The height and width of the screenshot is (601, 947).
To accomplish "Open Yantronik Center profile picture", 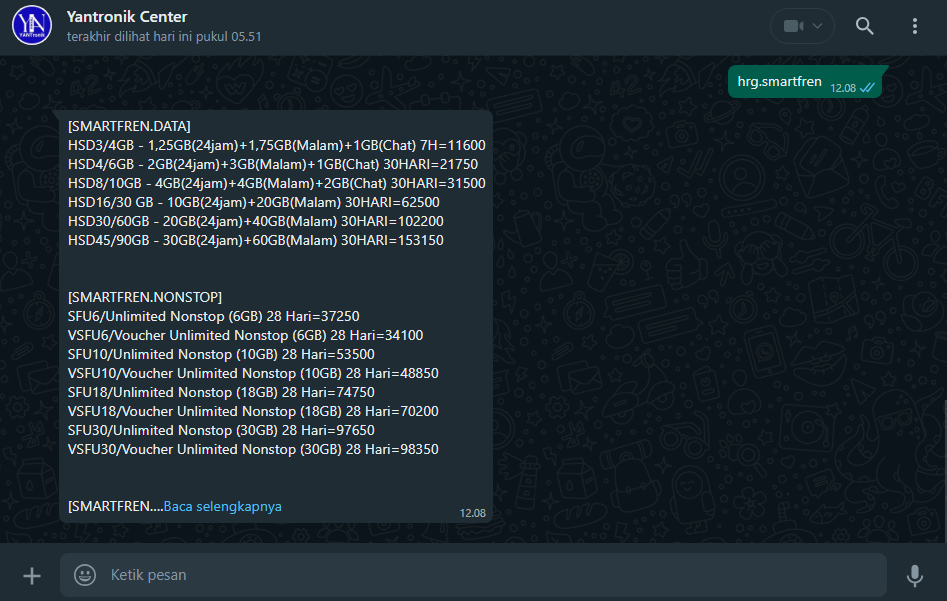I will [31, 26].
